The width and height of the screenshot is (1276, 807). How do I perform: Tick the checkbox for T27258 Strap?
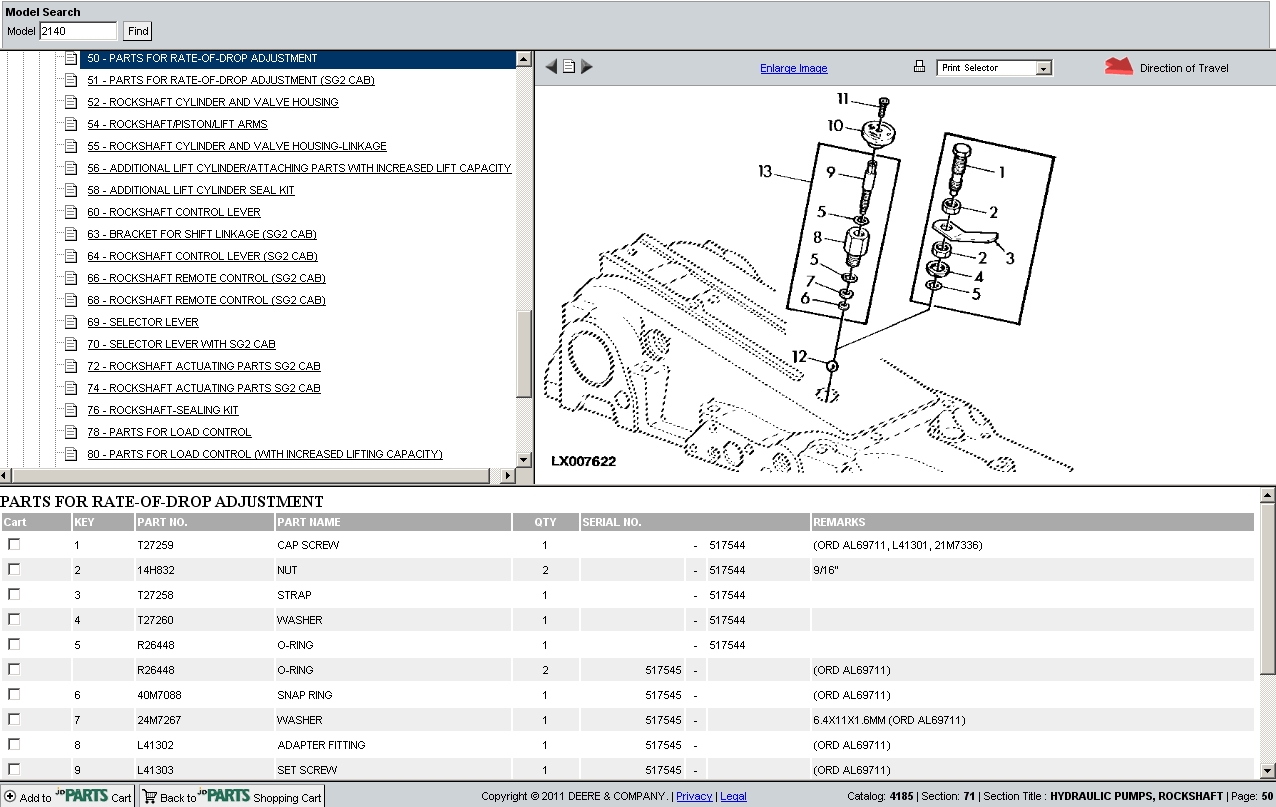point(14,594)
